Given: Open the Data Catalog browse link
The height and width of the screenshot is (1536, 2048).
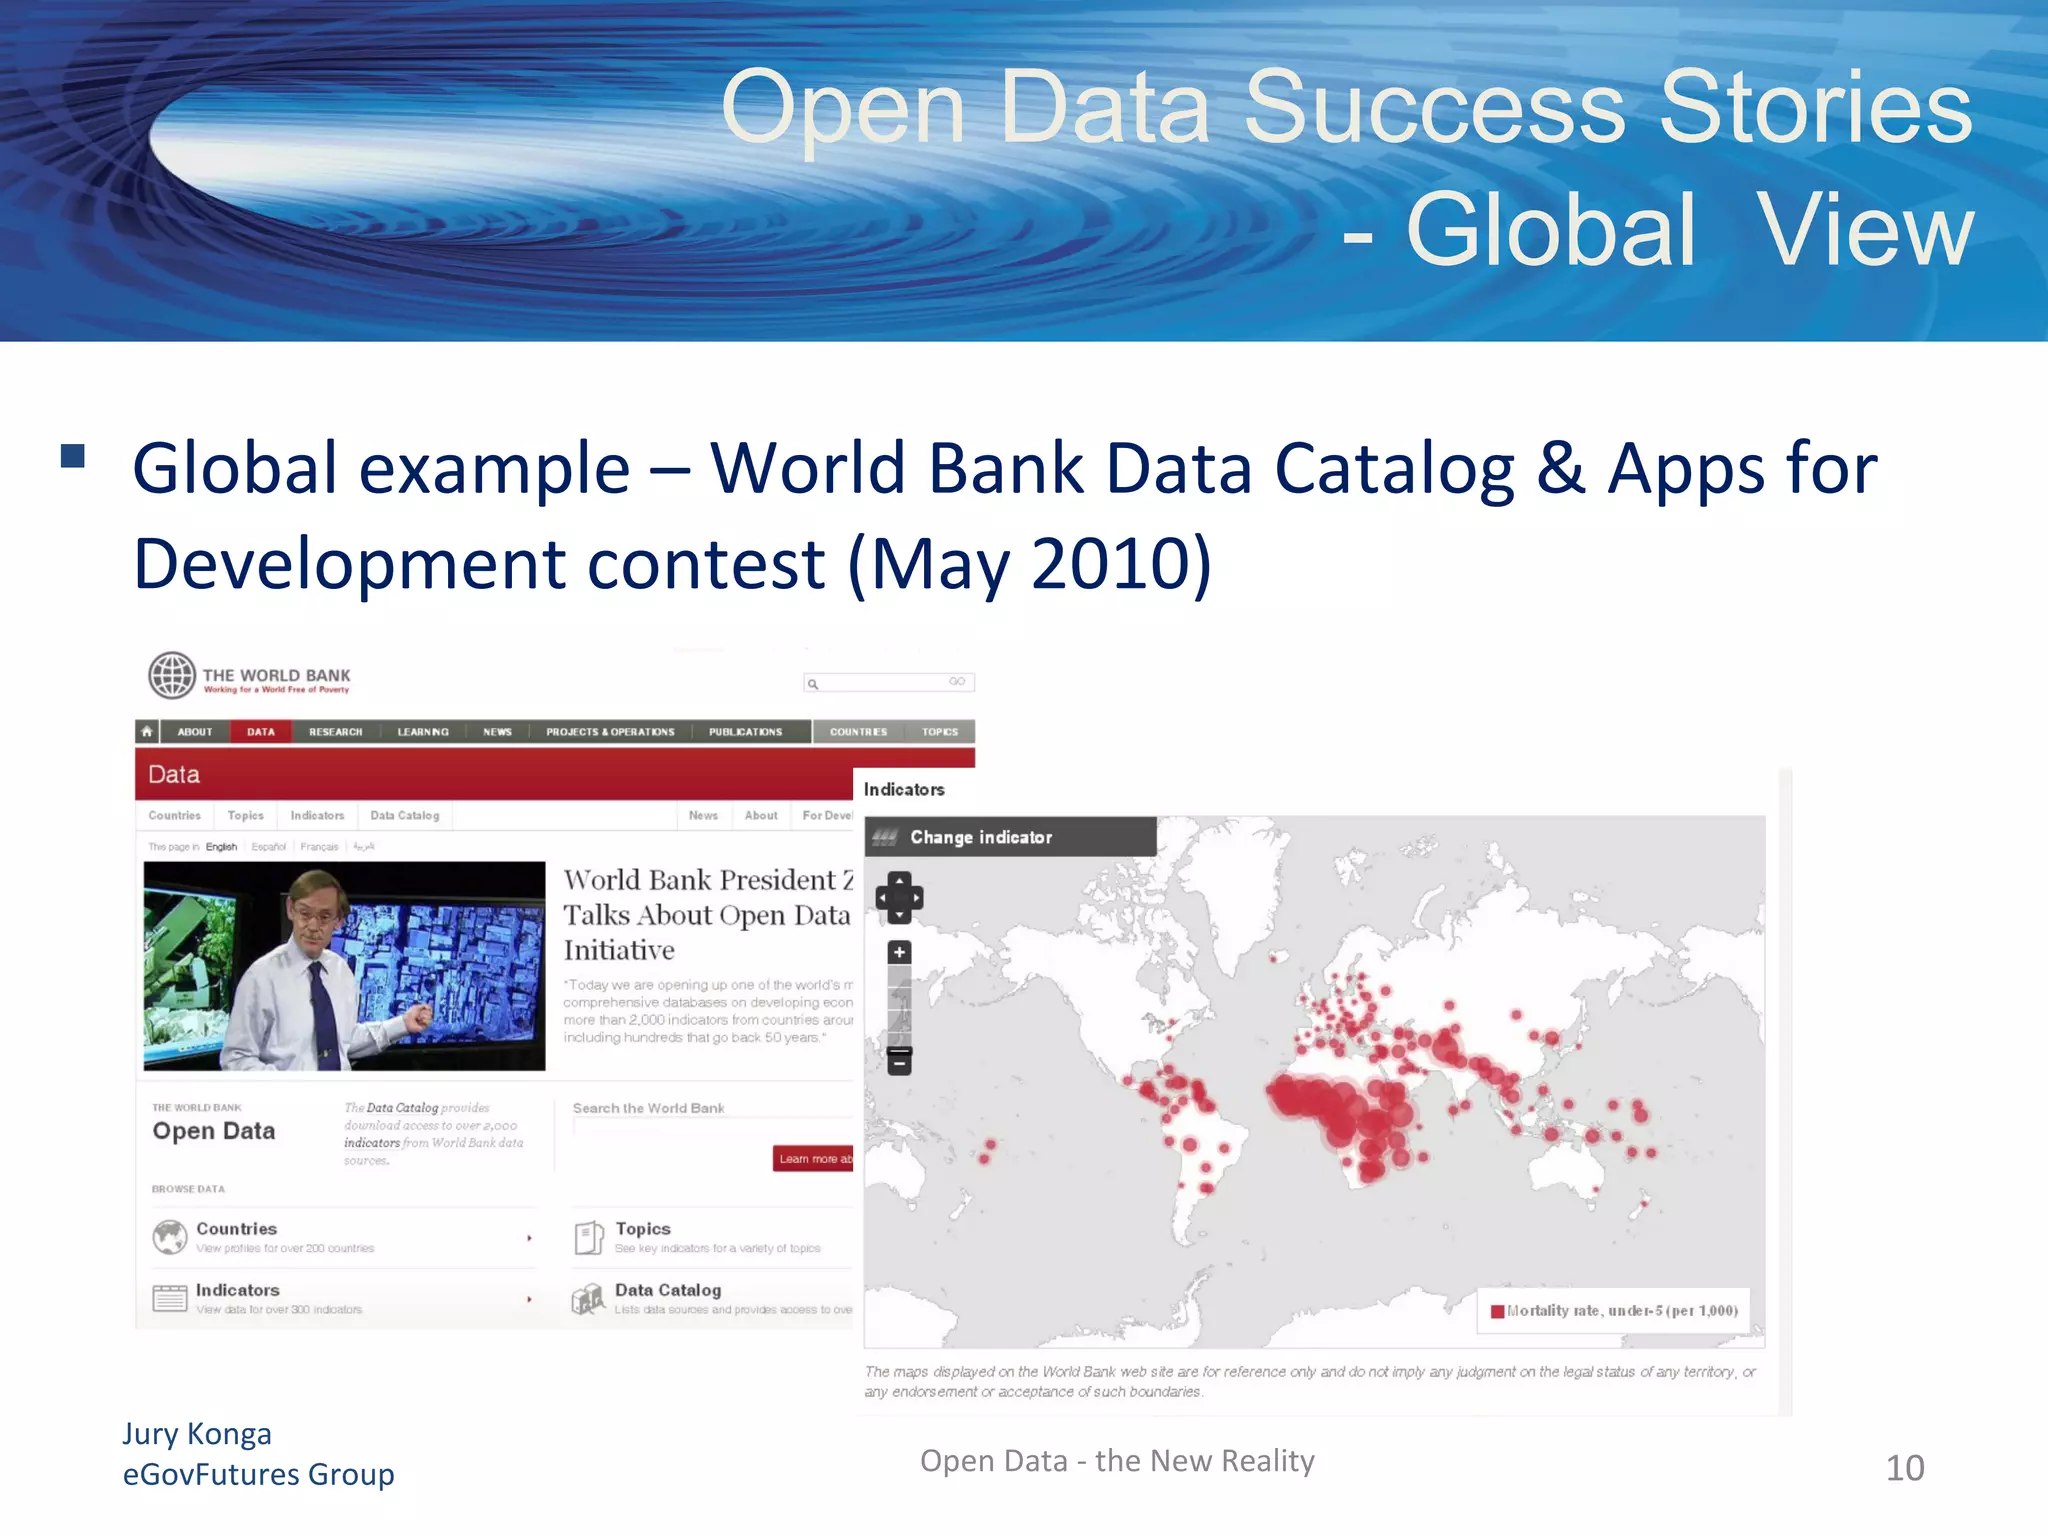Looking at the screenshot, I should coord(668,1291).
